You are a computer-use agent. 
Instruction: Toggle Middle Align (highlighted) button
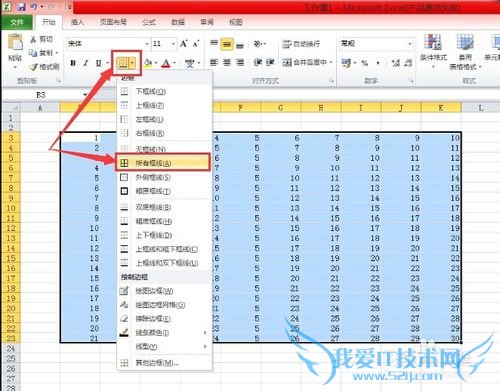pos(227,44)
